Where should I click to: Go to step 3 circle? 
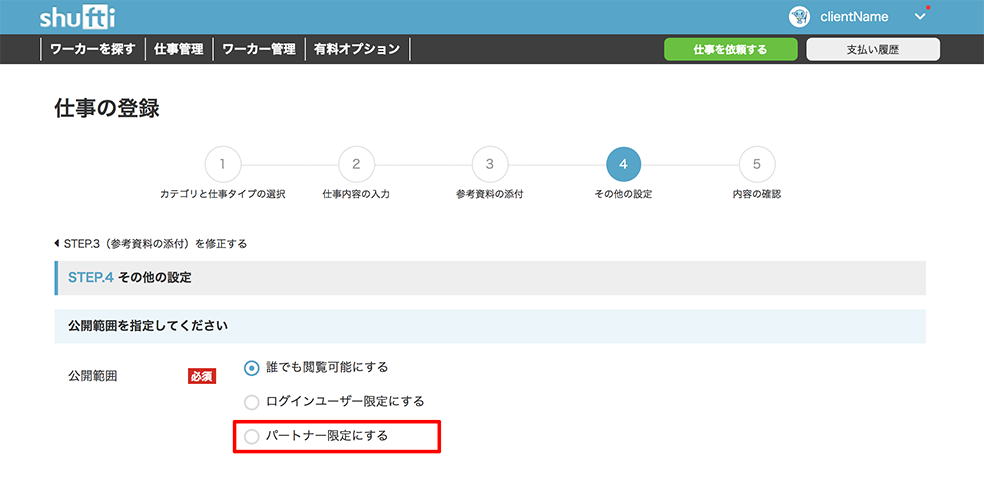point(489,165)
